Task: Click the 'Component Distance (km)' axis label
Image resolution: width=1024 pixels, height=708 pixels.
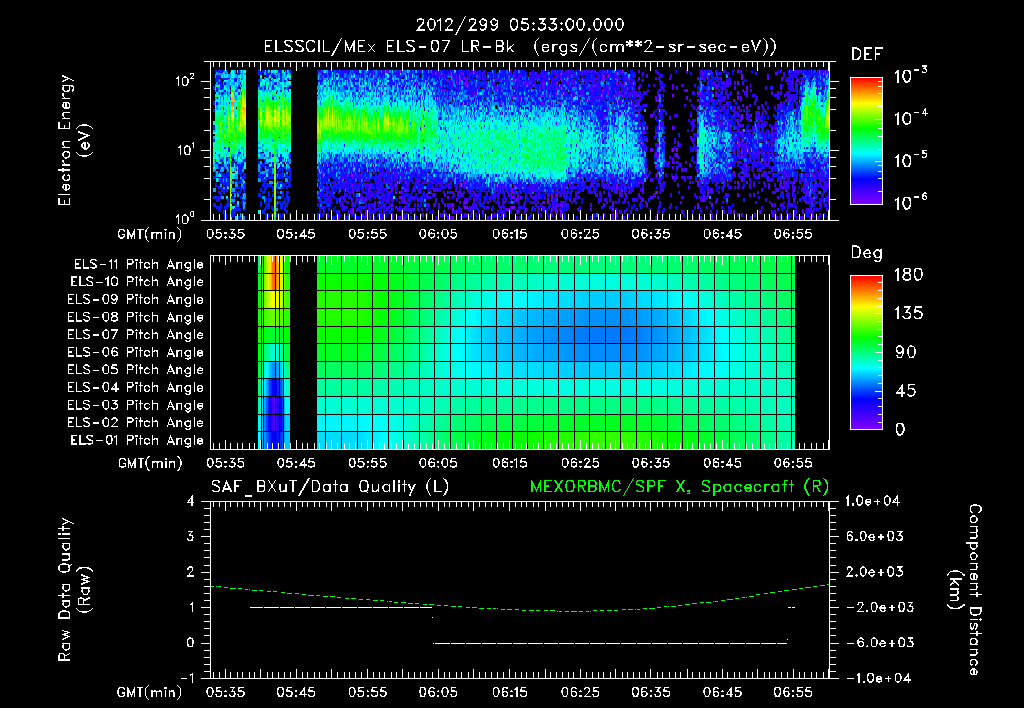Action: [965, 590]
